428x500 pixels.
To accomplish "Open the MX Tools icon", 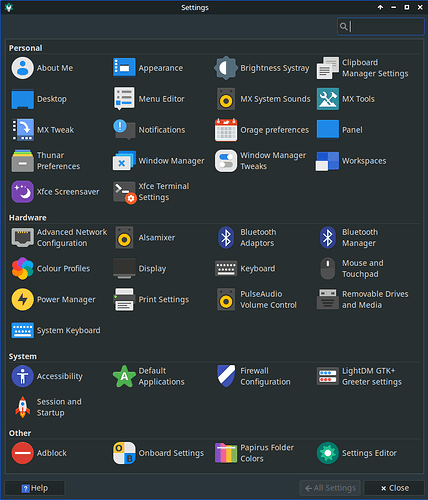I will (328, 99).
